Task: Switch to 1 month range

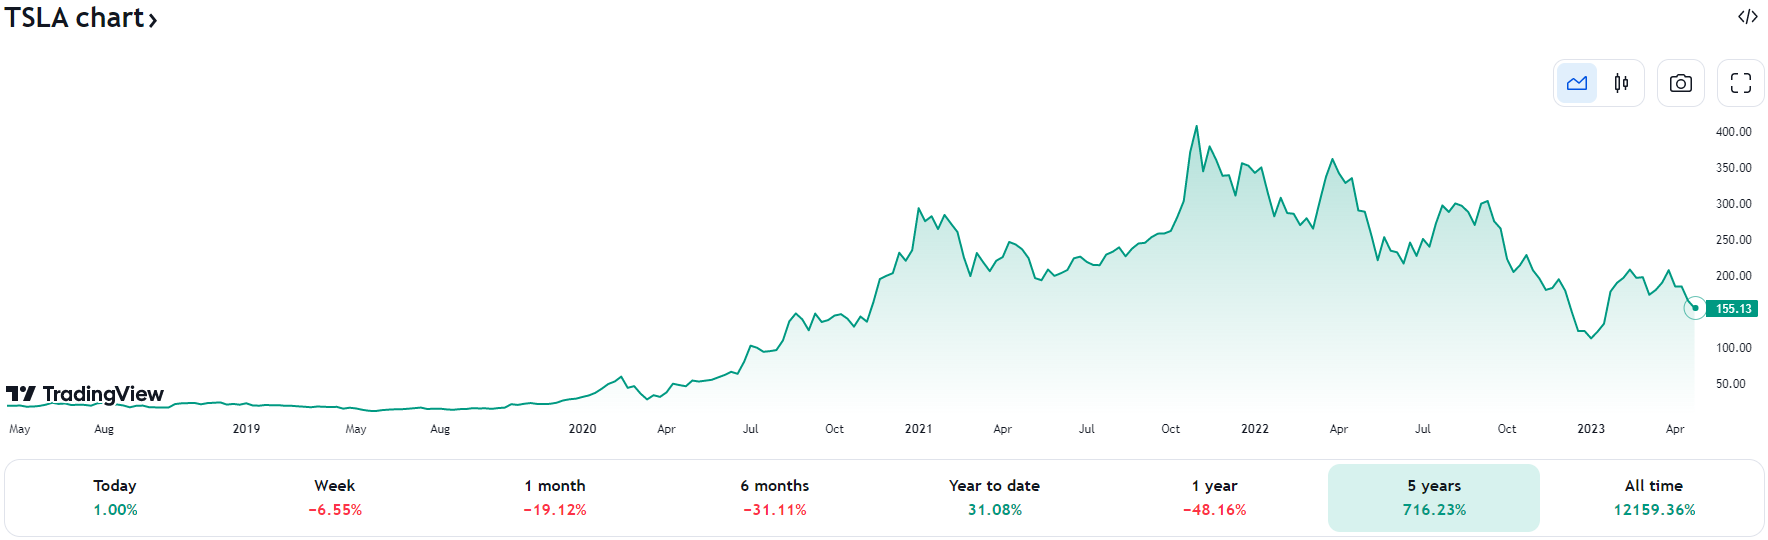Action: pyautogui.click(x=555, y=497)
